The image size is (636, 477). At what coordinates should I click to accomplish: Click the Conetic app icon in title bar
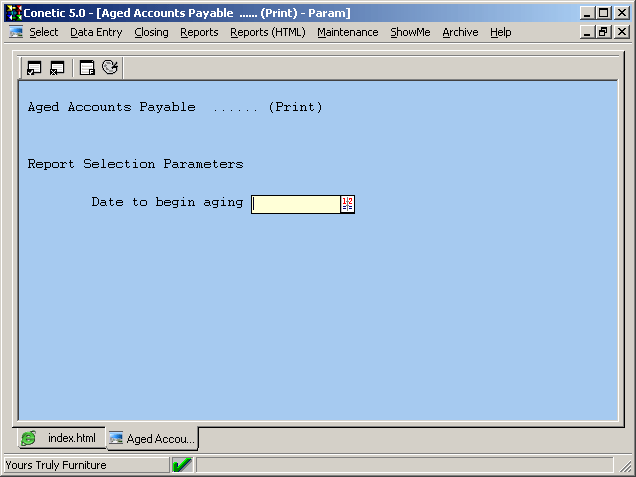click(x=14, y=13)
